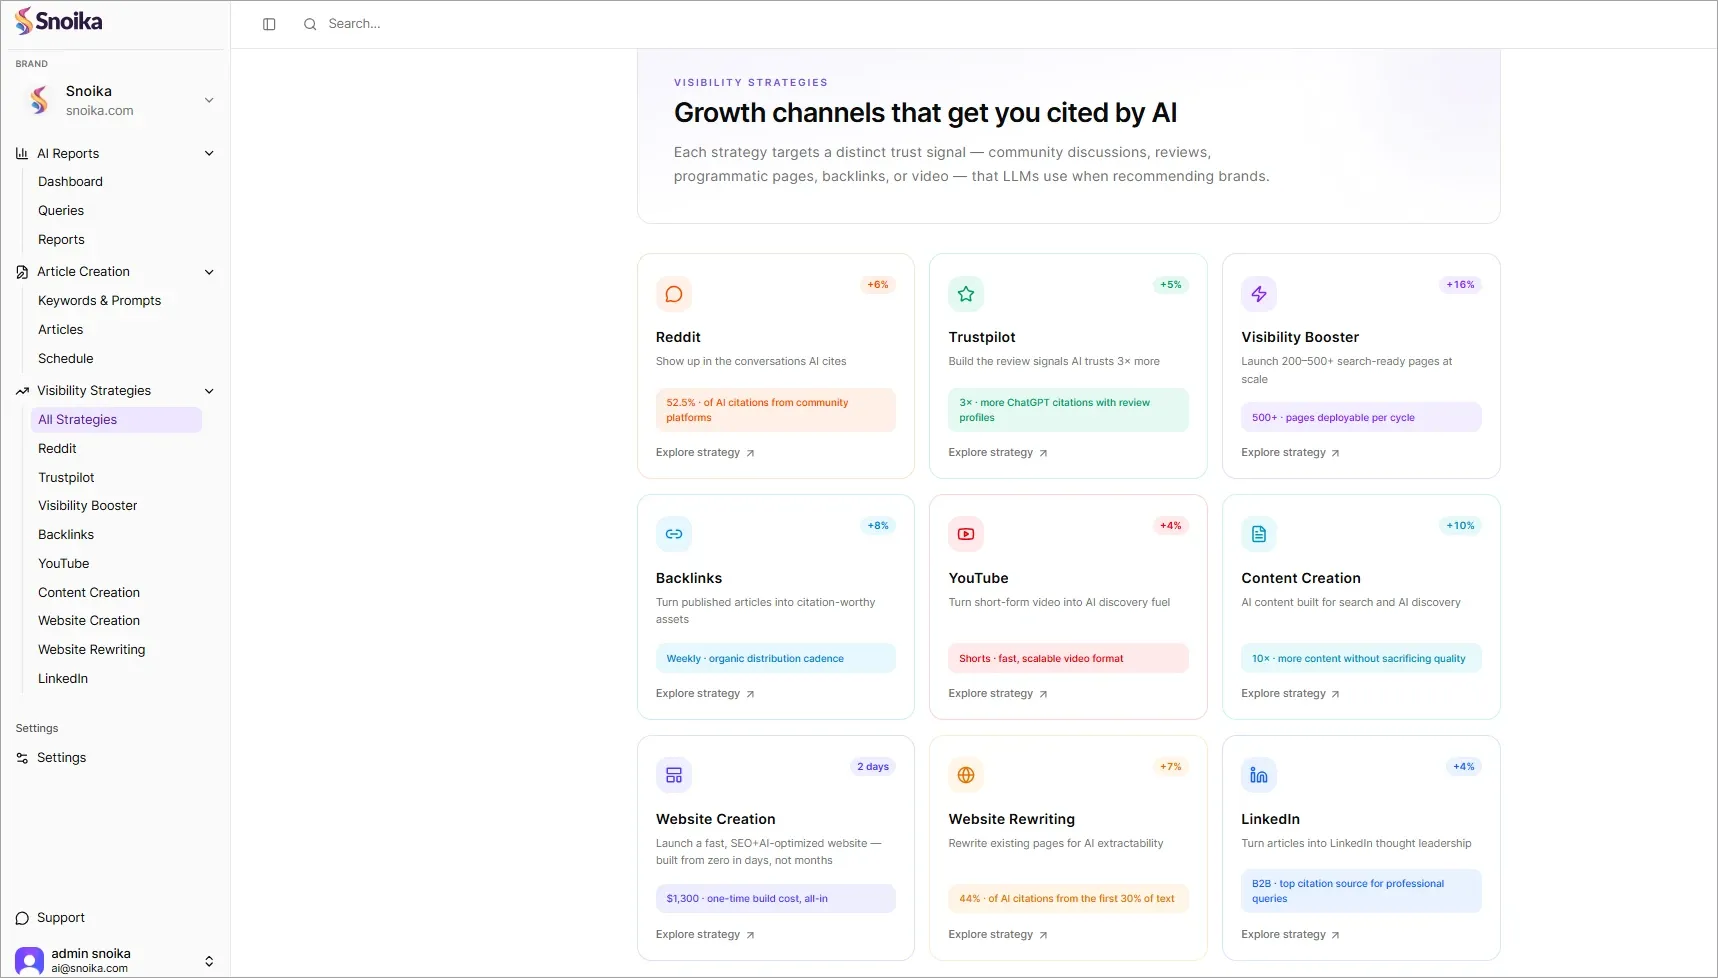
Task: Open Articles in the sidebar
Action: (60, 330)
